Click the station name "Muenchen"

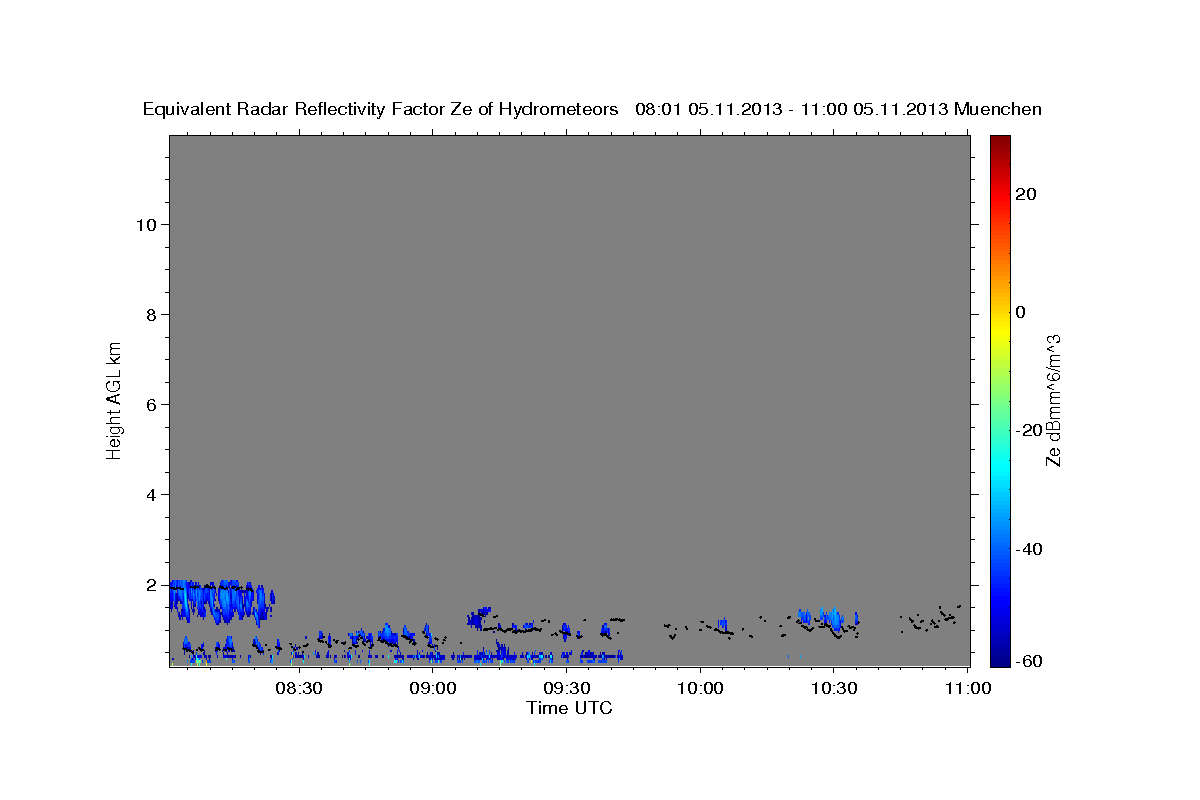click(x=999, y=110)
